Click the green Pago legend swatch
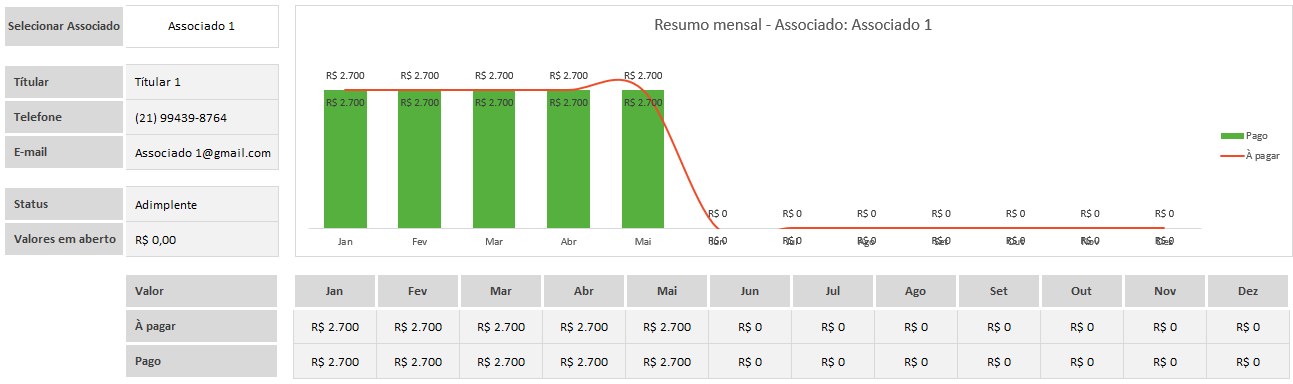The width and height of the screenshot is (1293, 384). pos(1231,135)
